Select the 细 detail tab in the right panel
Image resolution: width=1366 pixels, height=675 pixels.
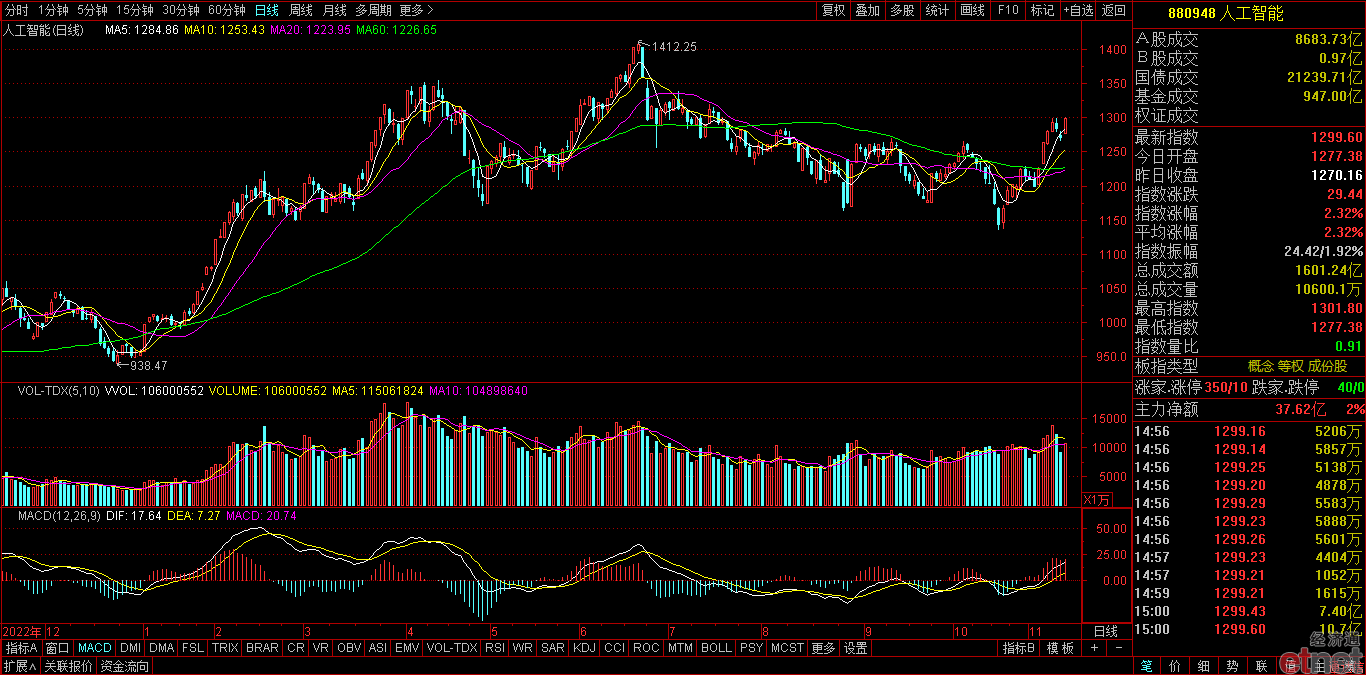[1204, 666]
